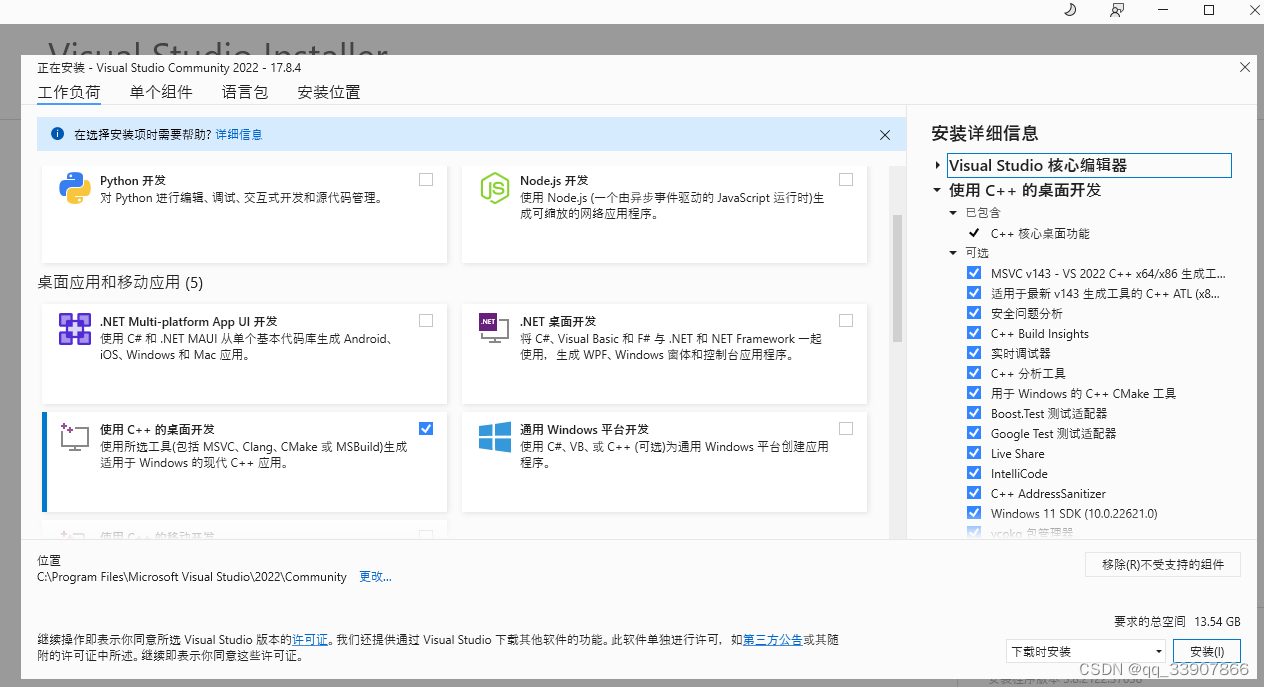Click the 安装(I) button
The height and width of the screenshot is (687, 1264).
(x=1206, y=650)
